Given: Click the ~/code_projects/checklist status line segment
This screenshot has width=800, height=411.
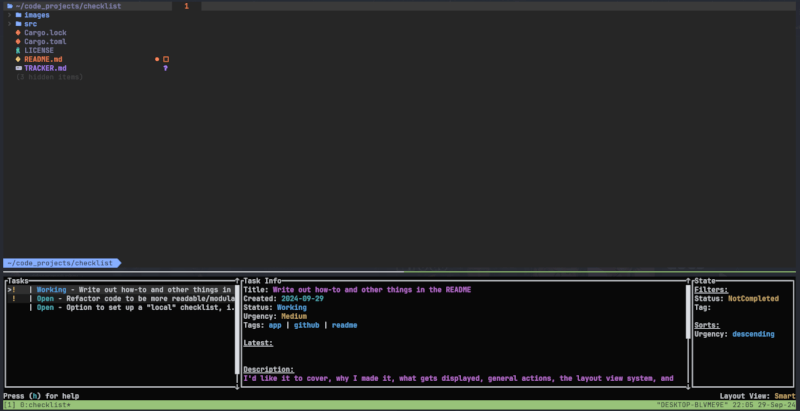Looking at the screenshot, I should tap(60, 263).
